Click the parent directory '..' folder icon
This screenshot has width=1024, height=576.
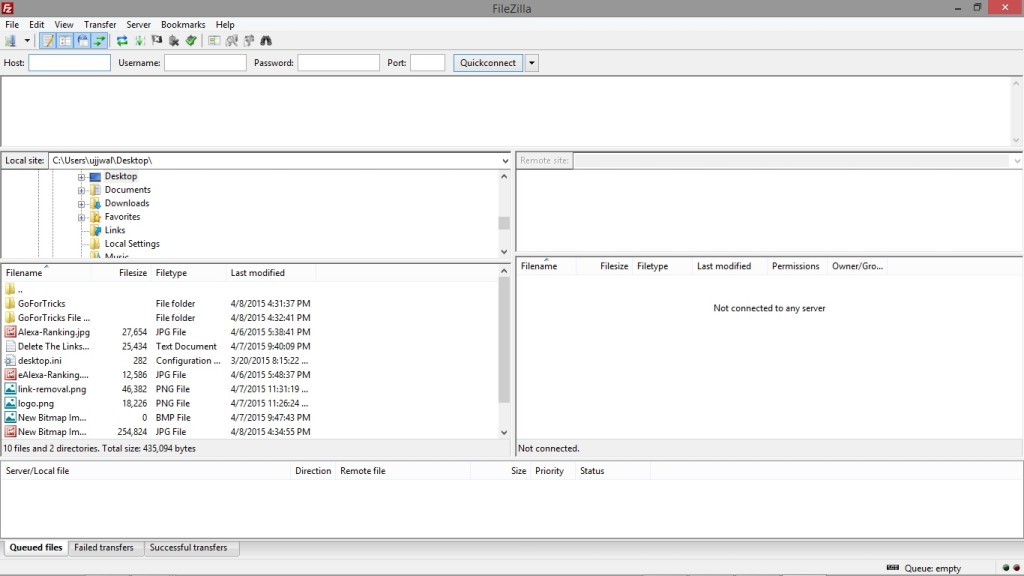10,289
